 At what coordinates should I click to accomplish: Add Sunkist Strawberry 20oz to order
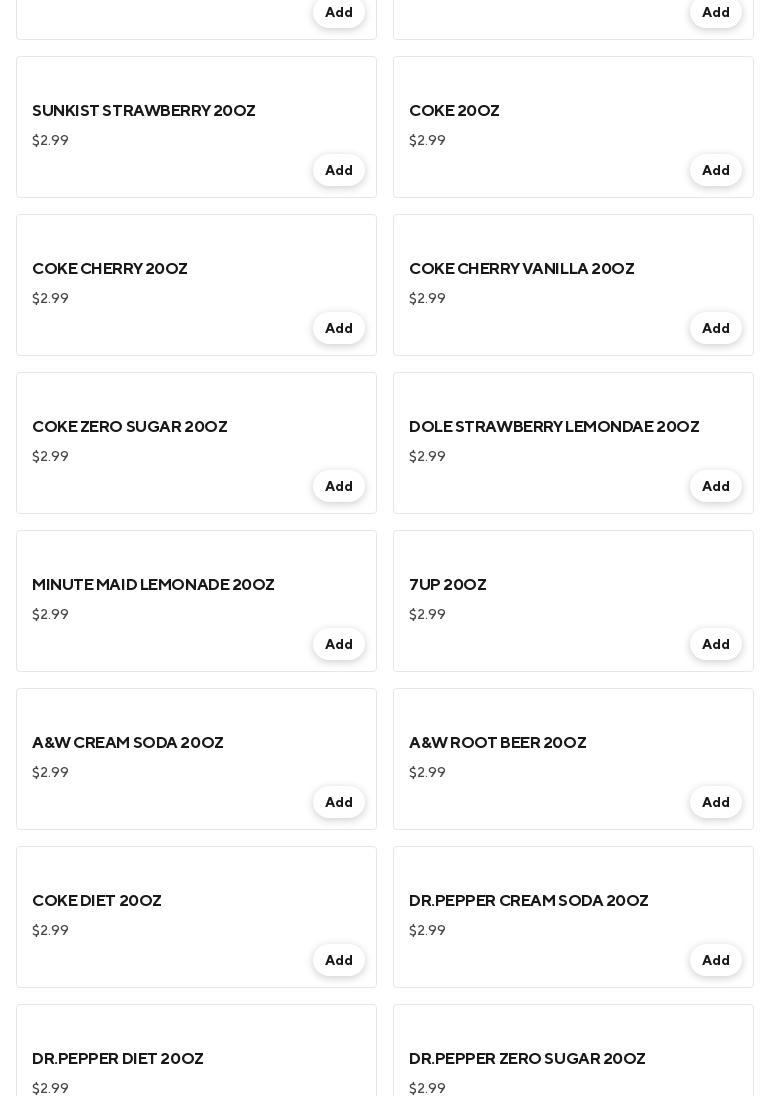[x=338, y=170]
